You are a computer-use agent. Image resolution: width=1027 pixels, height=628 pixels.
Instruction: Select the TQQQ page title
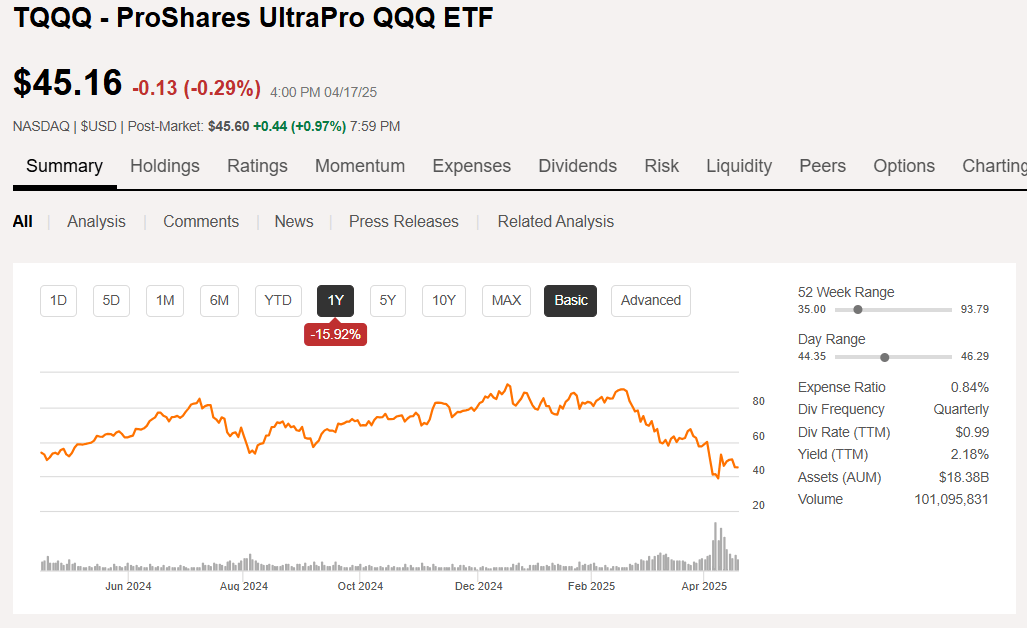(x=250, y=18)
